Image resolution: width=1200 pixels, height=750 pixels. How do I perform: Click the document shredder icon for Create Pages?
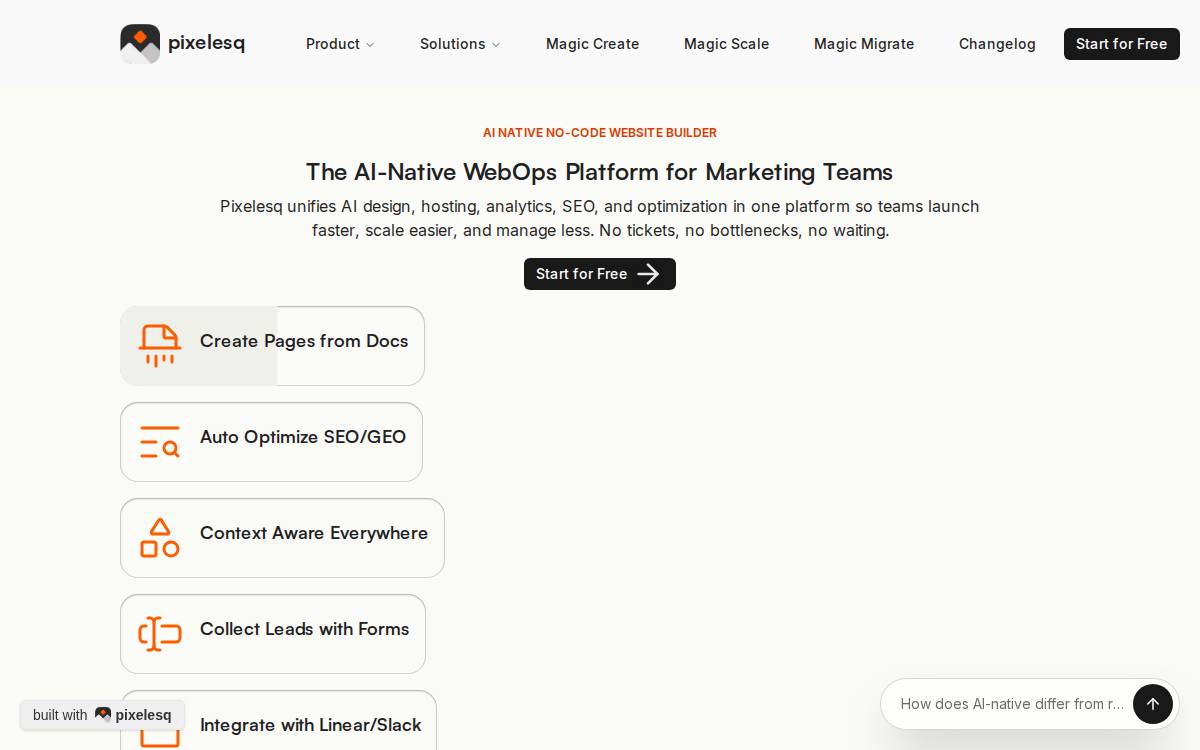pos(160,346)
